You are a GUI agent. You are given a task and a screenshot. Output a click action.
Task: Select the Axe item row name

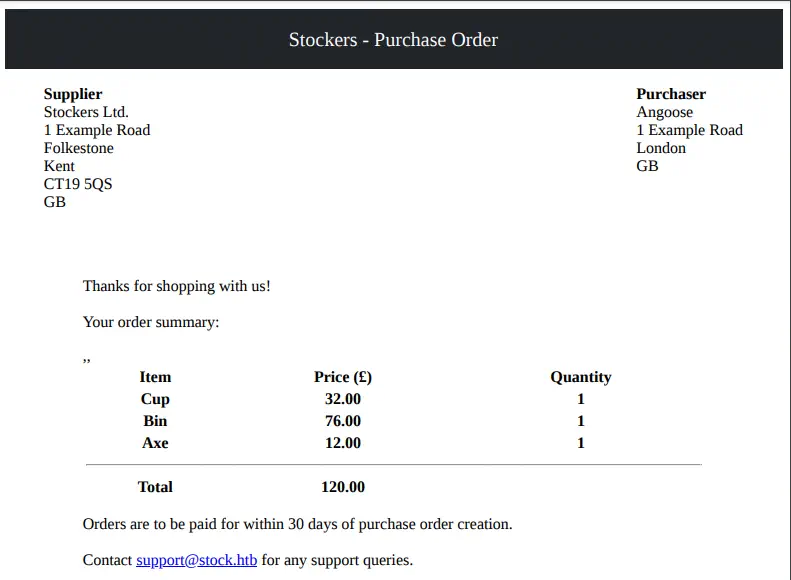(155, 443)
